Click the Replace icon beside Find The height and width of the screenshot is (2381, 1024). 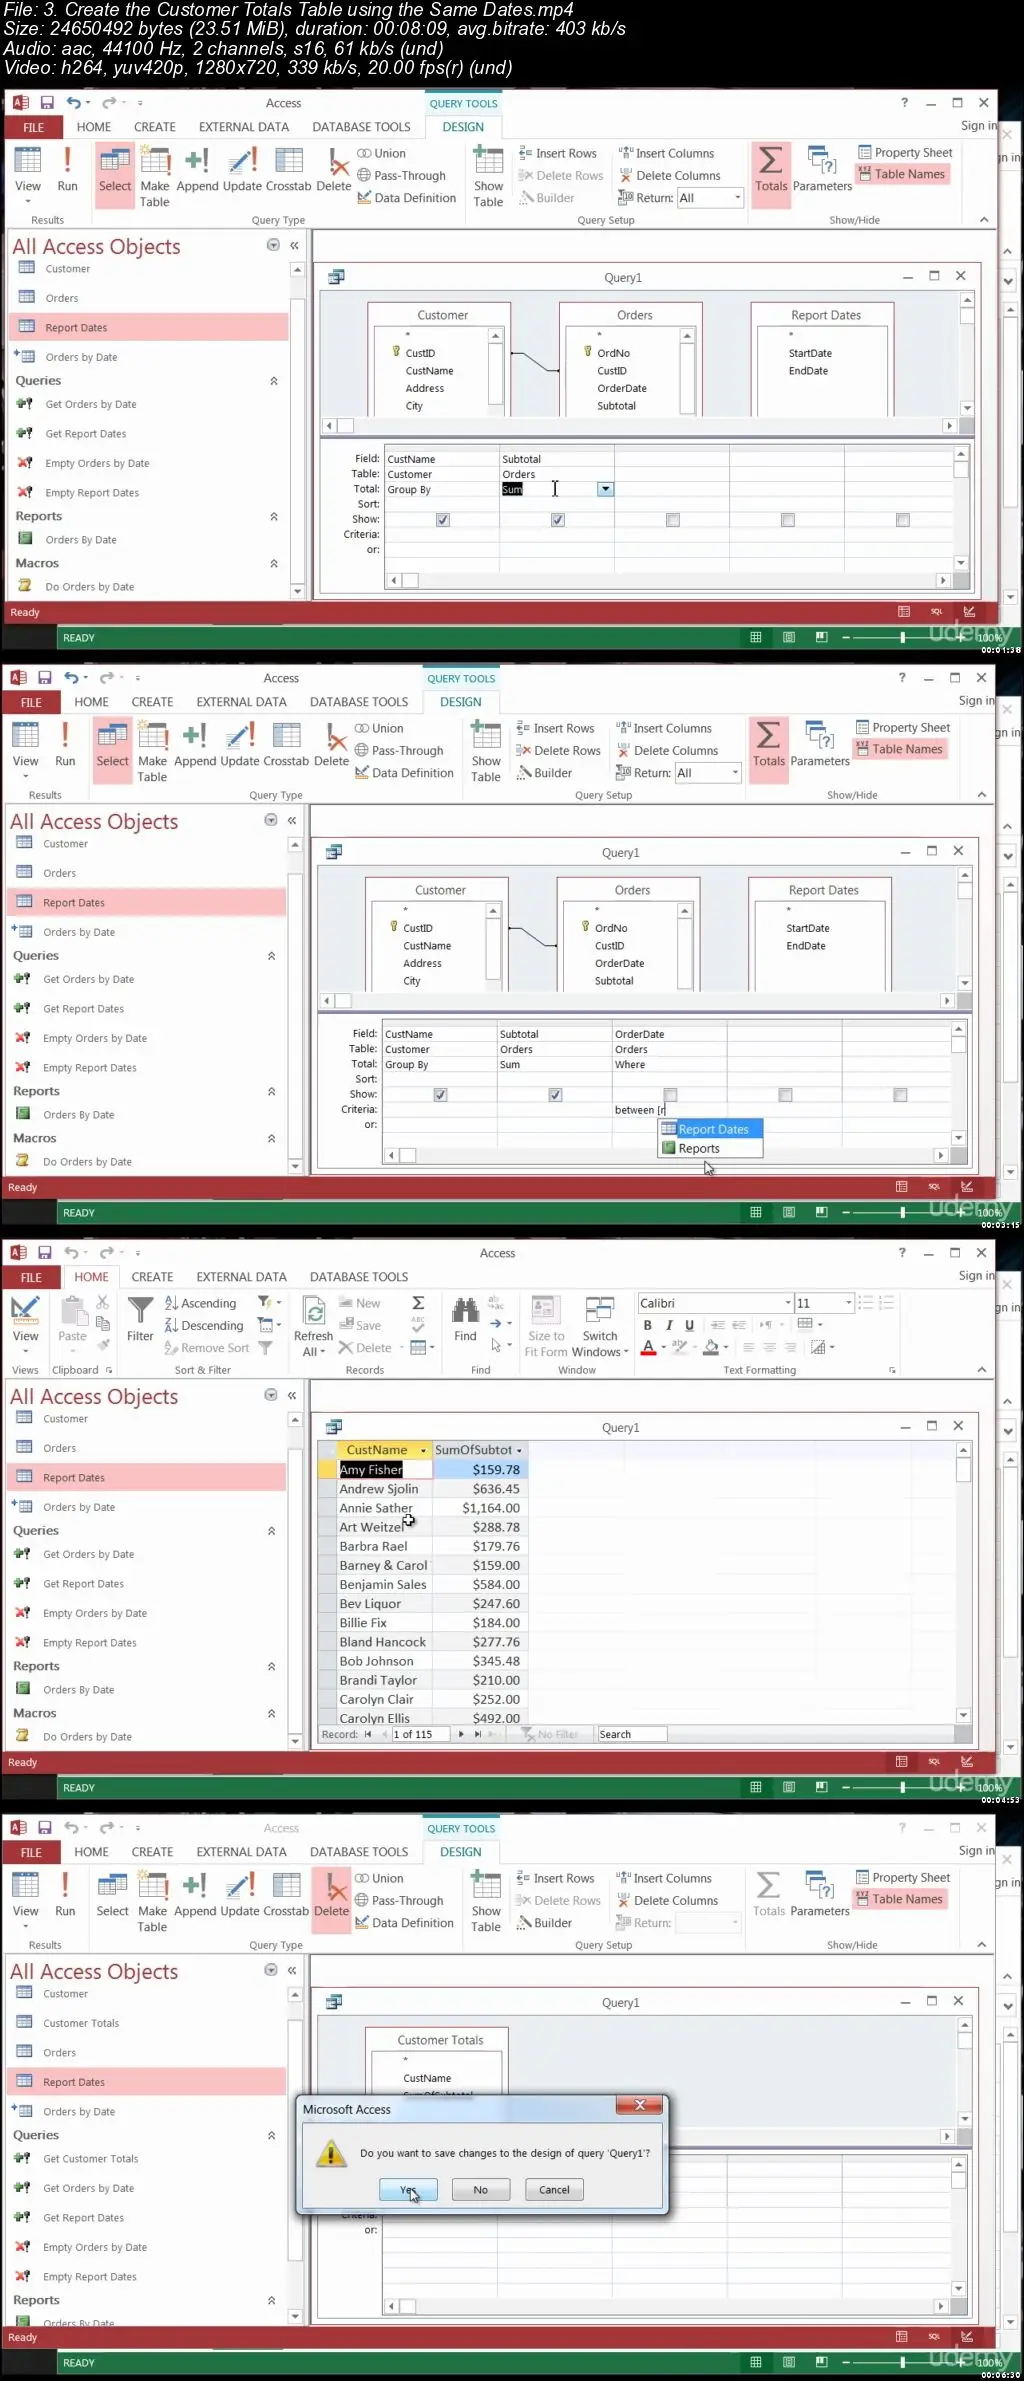point(496,1303)
